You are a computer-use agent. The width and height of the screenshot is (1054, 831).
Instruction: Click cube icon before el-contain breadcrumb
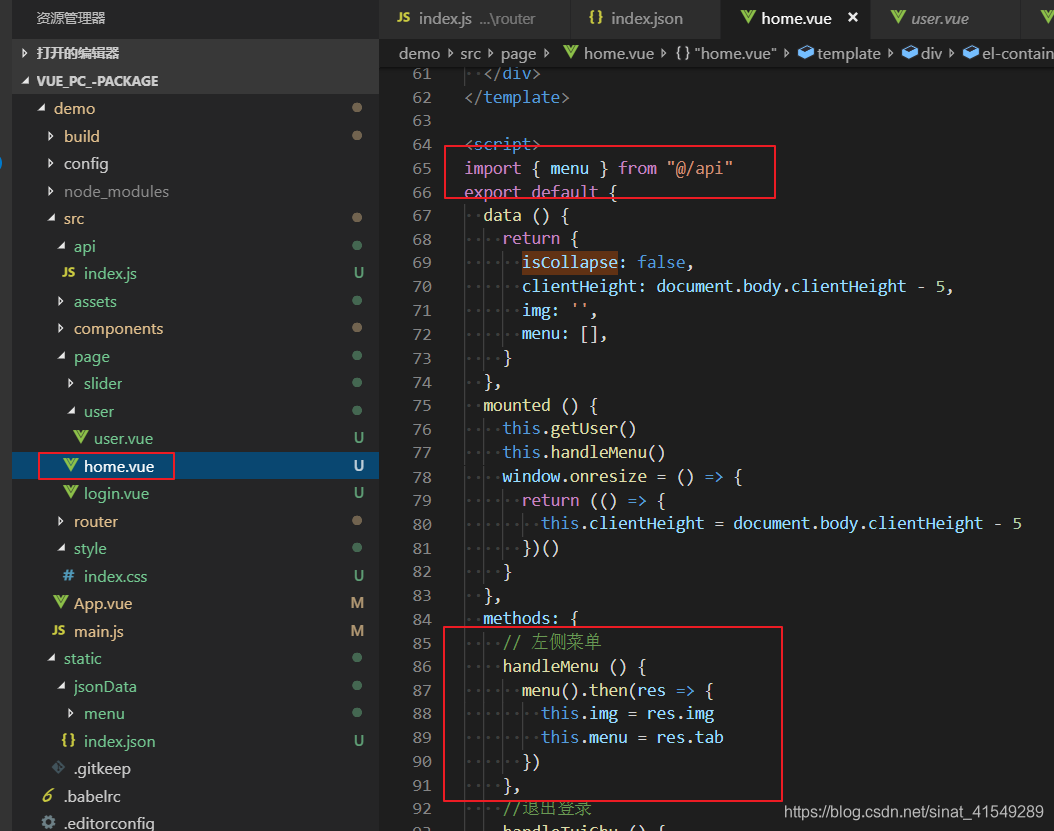[x=971, y=52]
